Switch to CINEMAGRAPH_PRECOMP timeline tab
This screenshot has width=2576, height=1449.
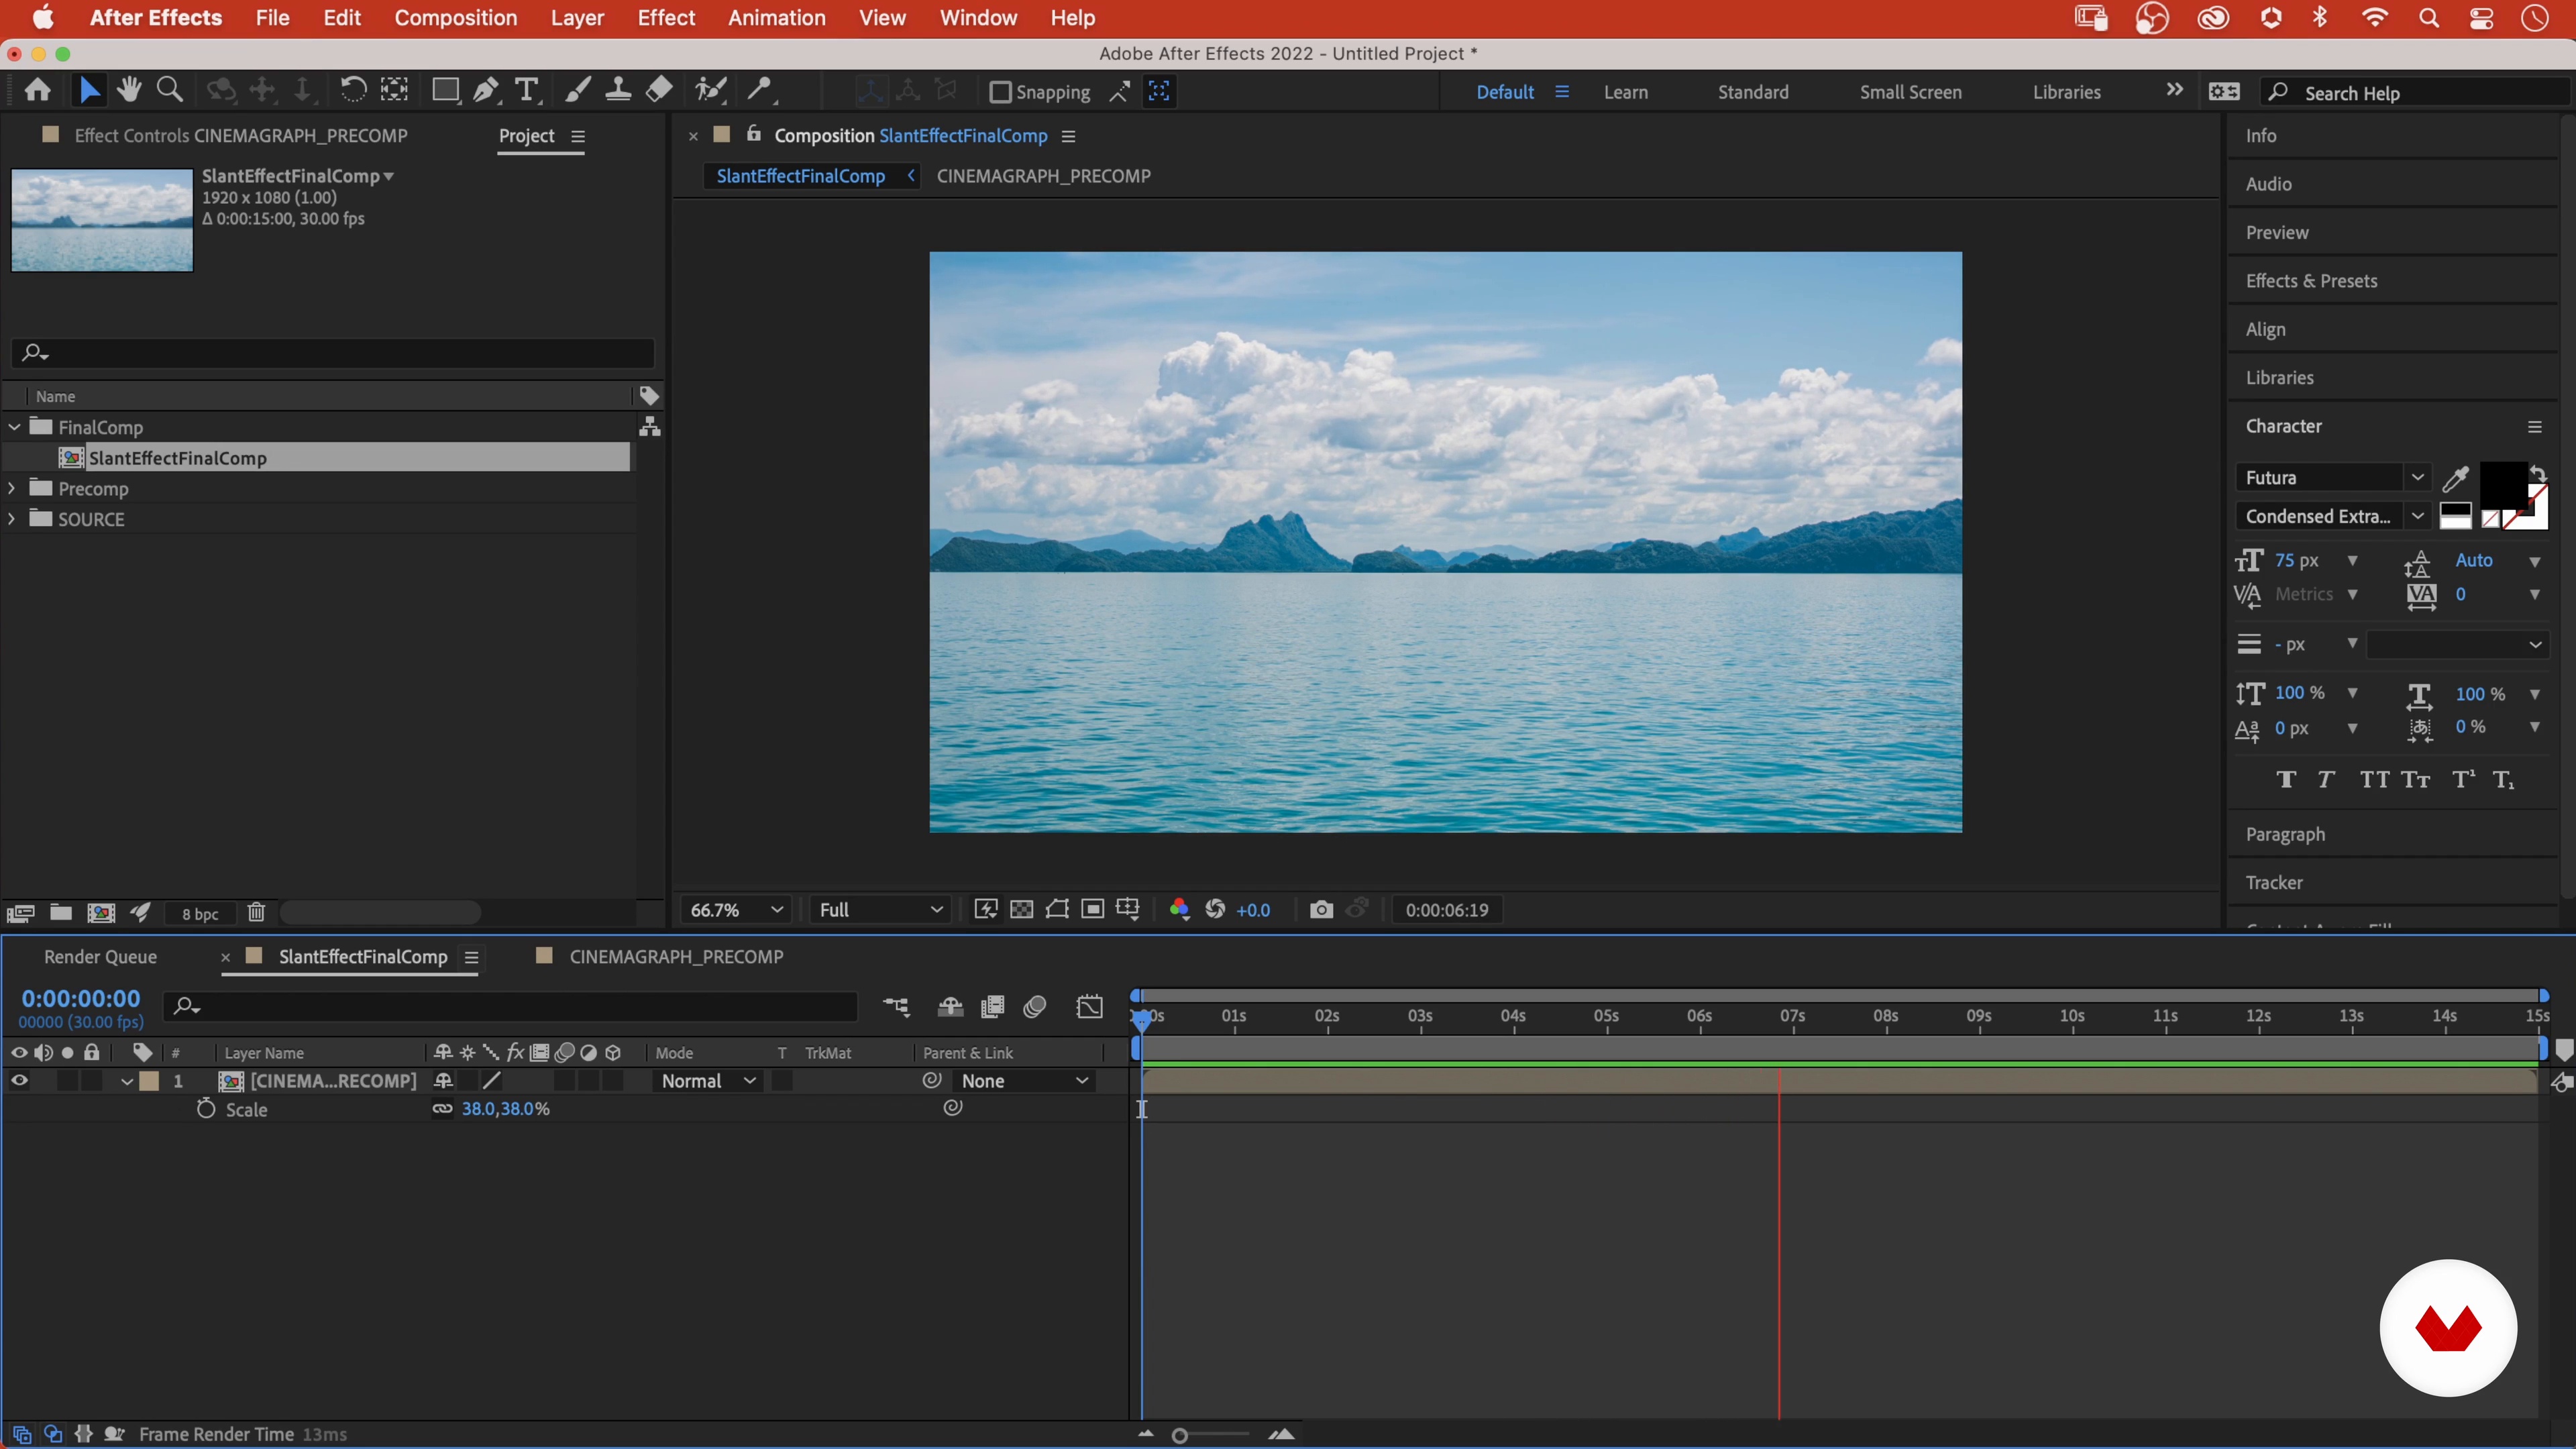coord(676,956)
